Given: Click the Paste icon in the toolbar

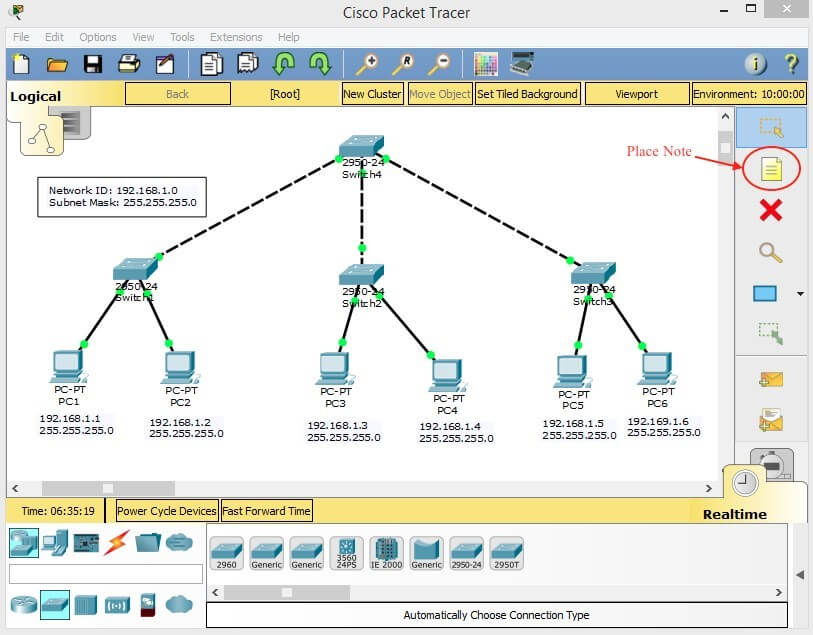Looking at the screenshot, I should [x=248, y=64].
